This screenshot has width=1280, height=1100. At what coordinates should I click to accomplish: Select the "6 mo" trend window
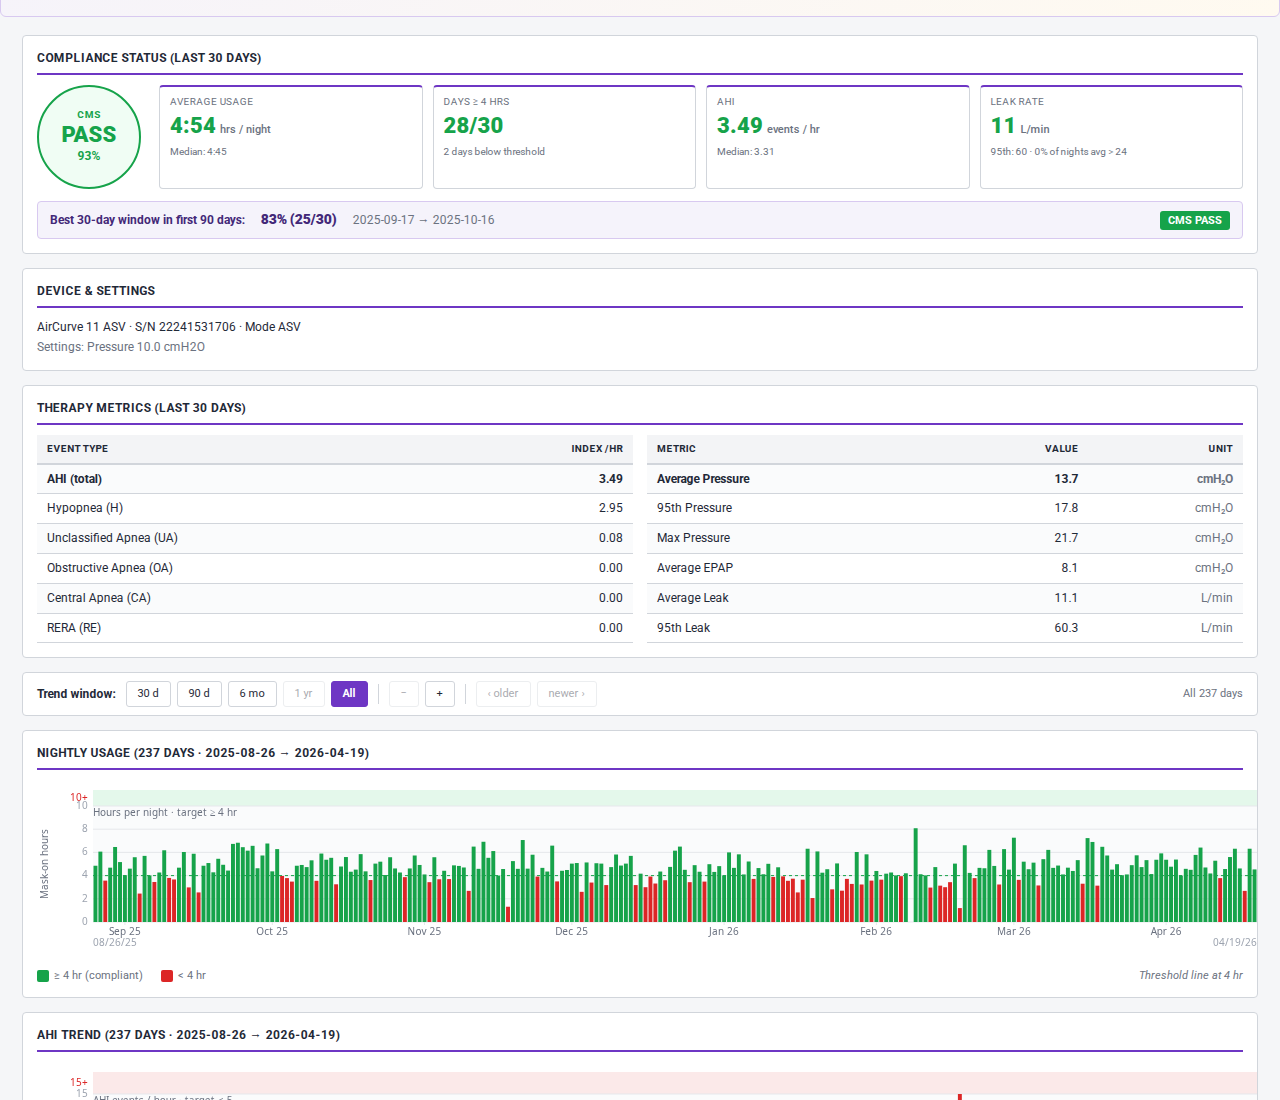pyautogui.click(x=252, y=693)
